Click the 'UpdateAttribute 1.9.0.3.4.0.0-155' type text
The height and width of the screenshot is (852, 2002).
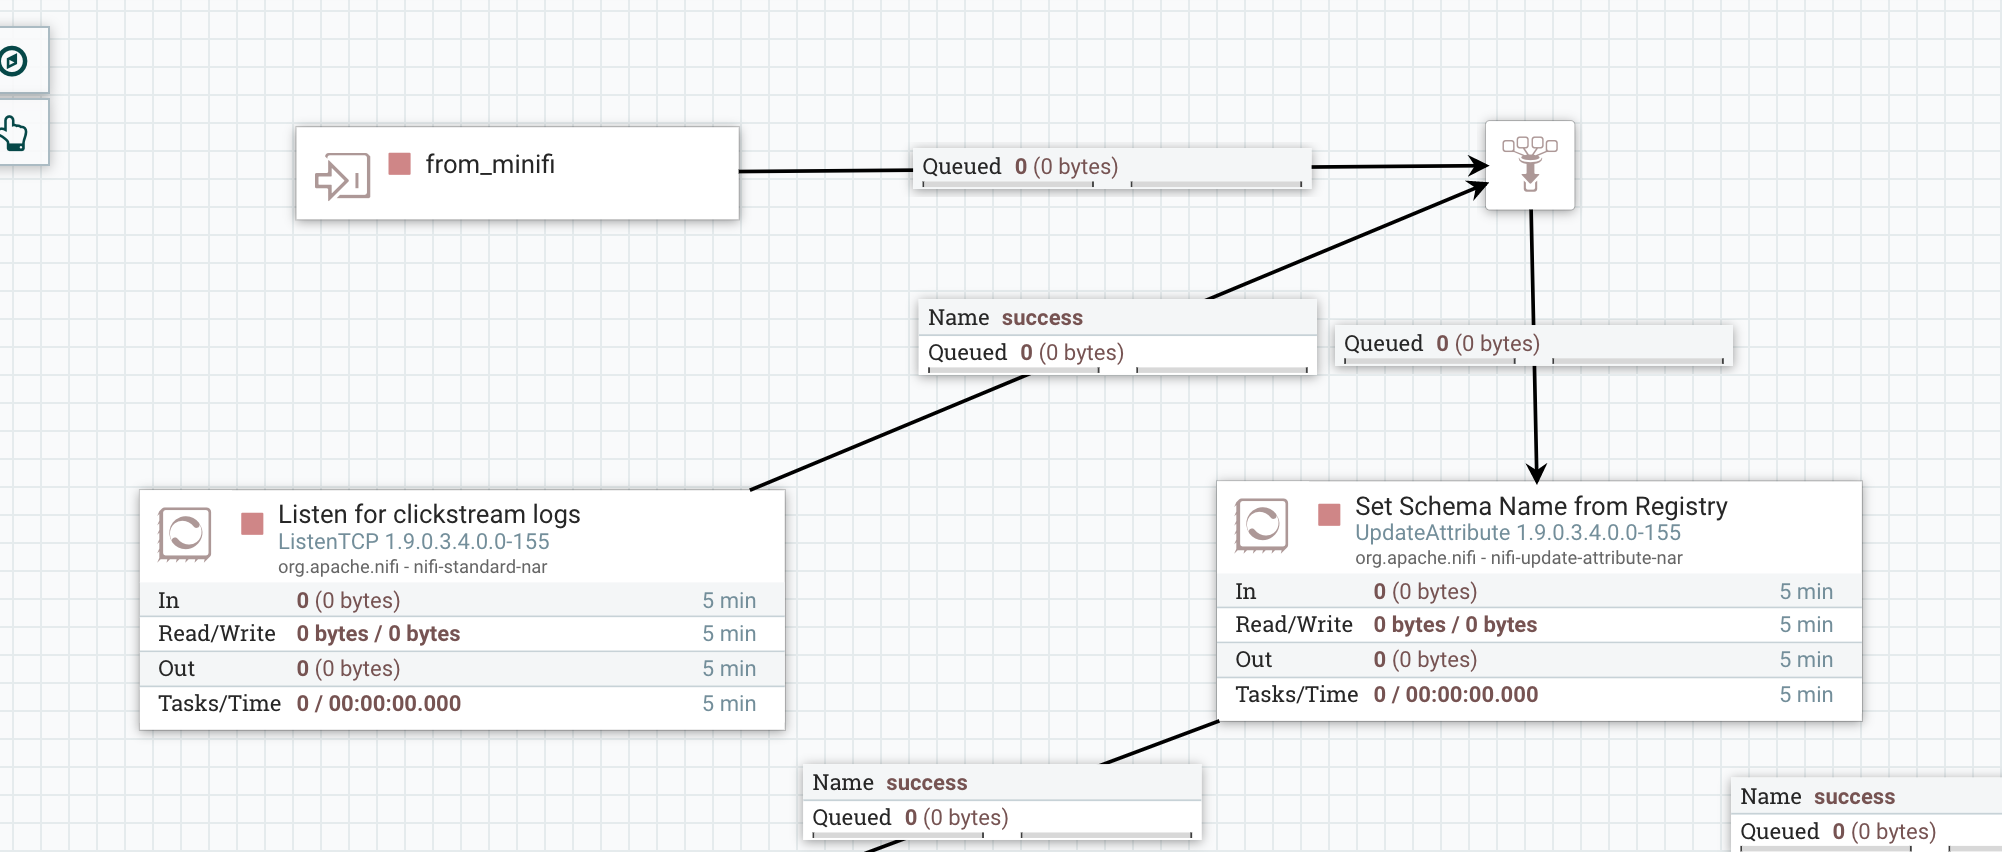1518,533
